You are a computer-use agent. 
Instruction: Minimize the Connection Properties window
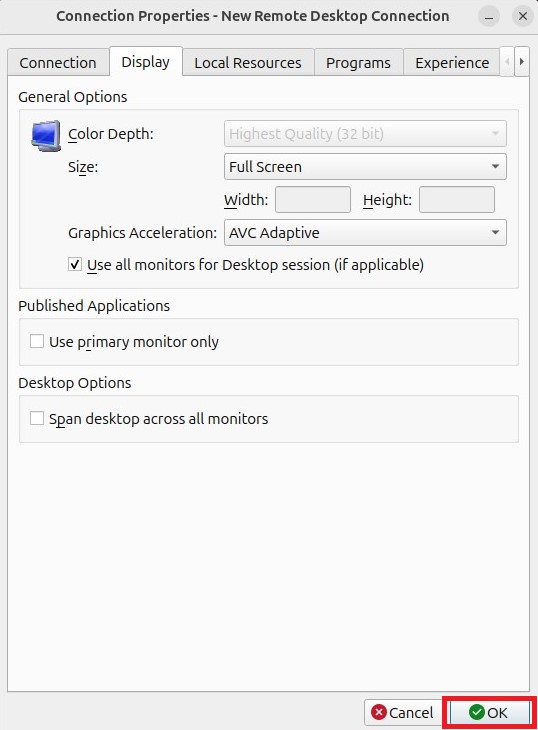489,16
